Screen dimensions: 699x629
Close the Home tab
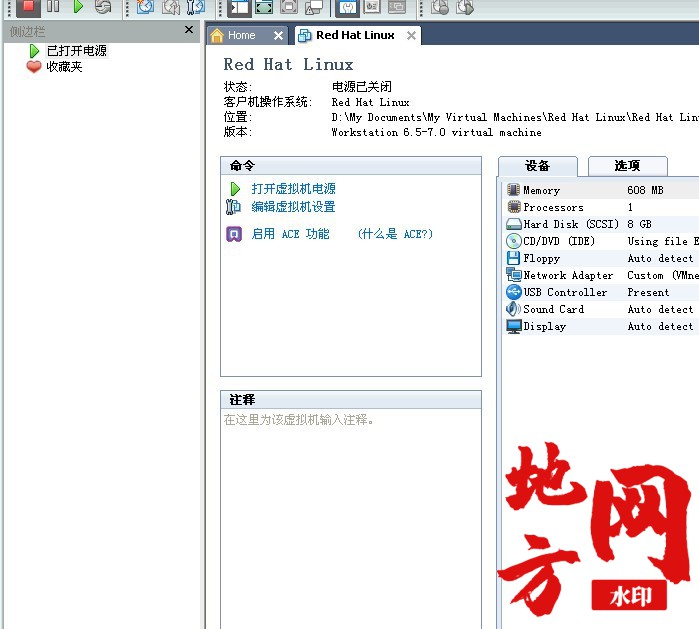click(278, 35)
